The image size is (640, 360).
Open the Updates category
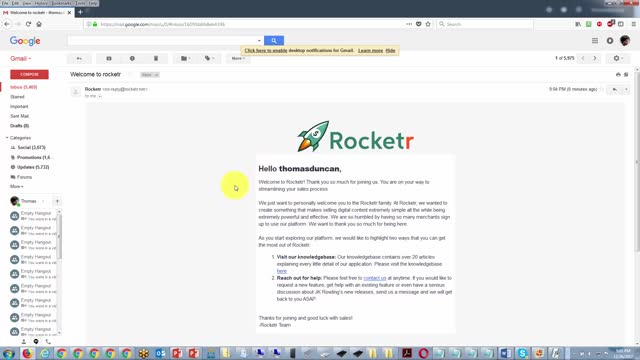click(x=33, y=167)
